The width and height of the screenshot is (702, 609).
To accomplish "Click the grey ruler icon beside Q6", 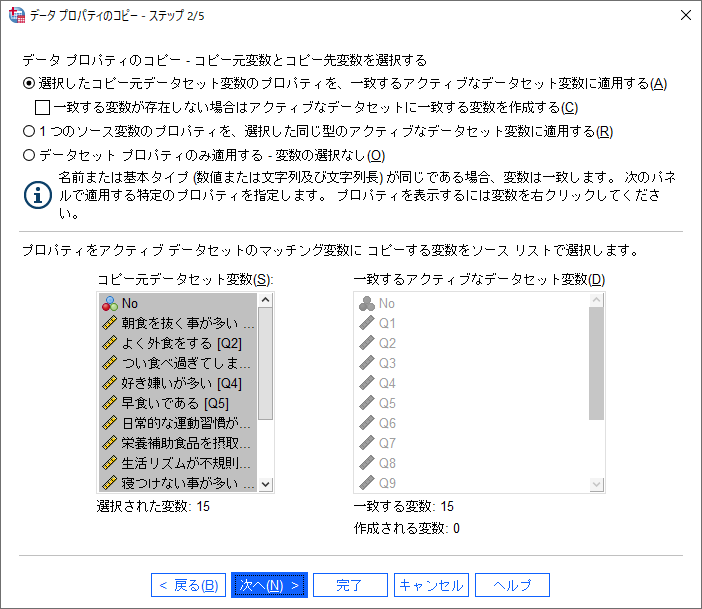I will coord(367,423).
